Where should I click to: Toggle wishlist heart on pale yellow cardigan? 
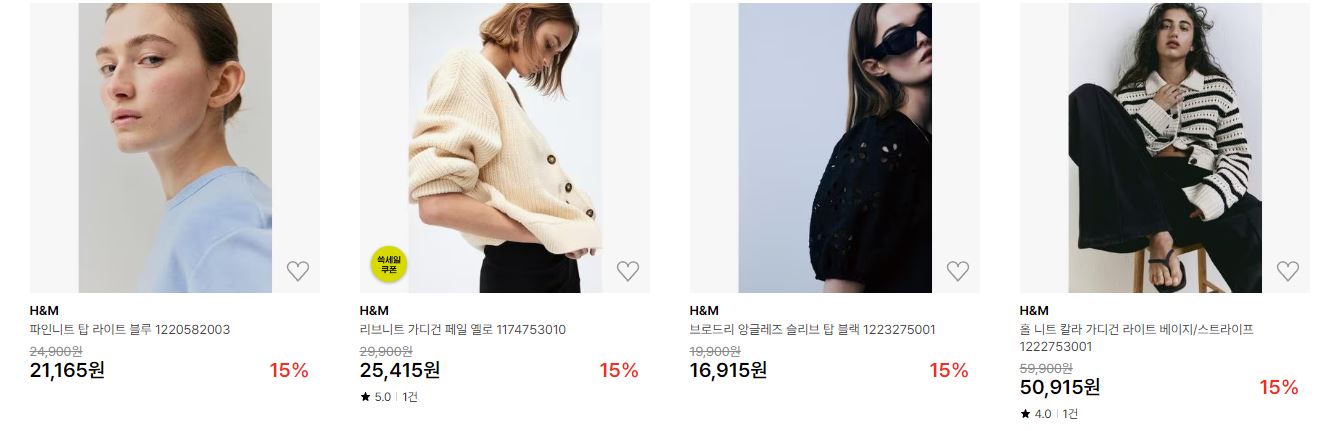click(x=628, y=270)
